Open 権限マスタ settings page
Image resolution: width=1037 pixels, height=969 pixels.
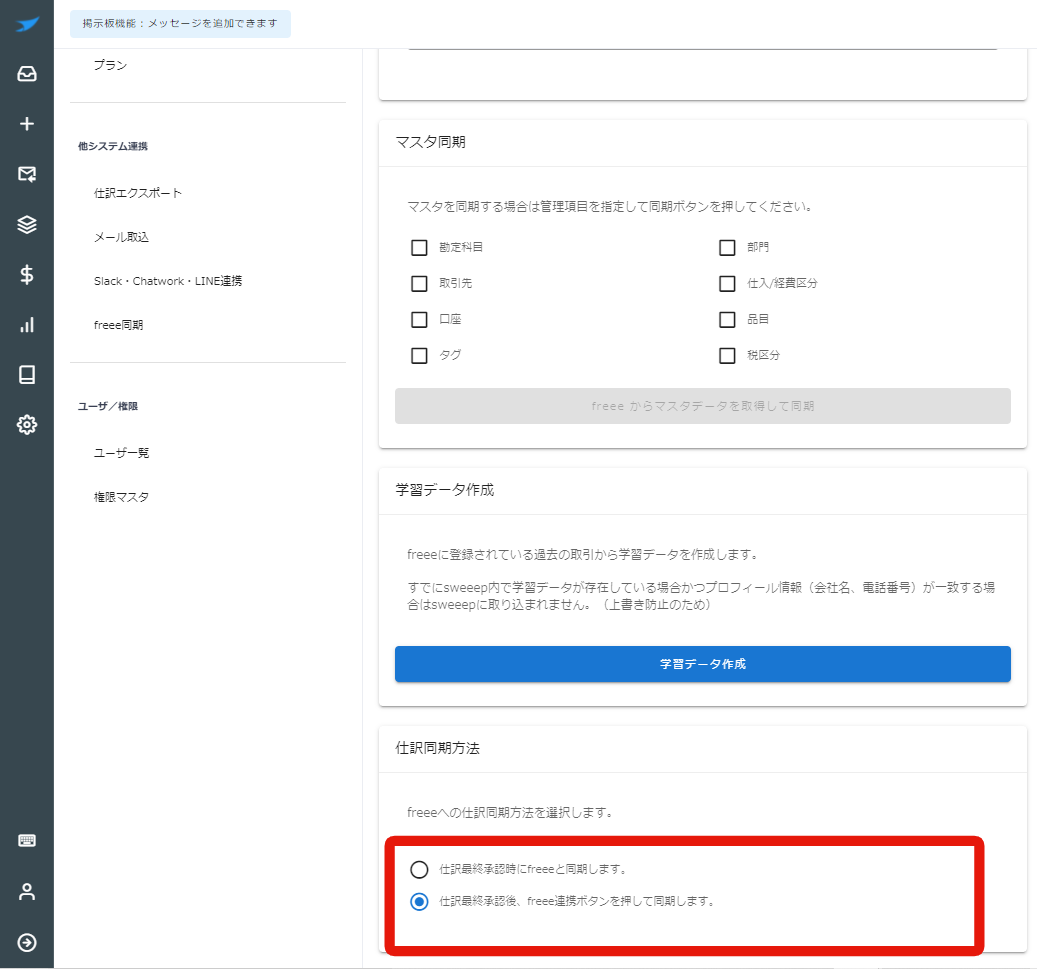pyautogui.click(x=121, y=497)
